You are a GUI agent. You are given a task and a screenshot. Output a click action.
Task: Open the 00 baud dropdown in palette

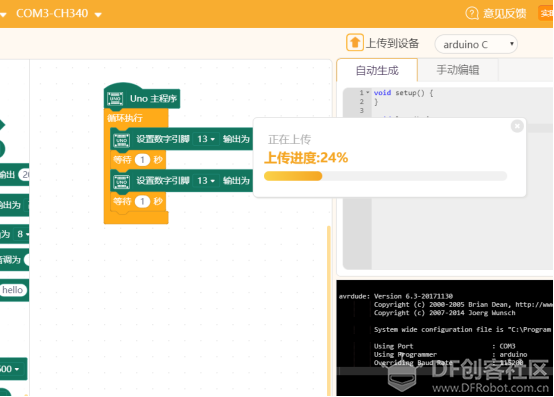pos(10,369)
